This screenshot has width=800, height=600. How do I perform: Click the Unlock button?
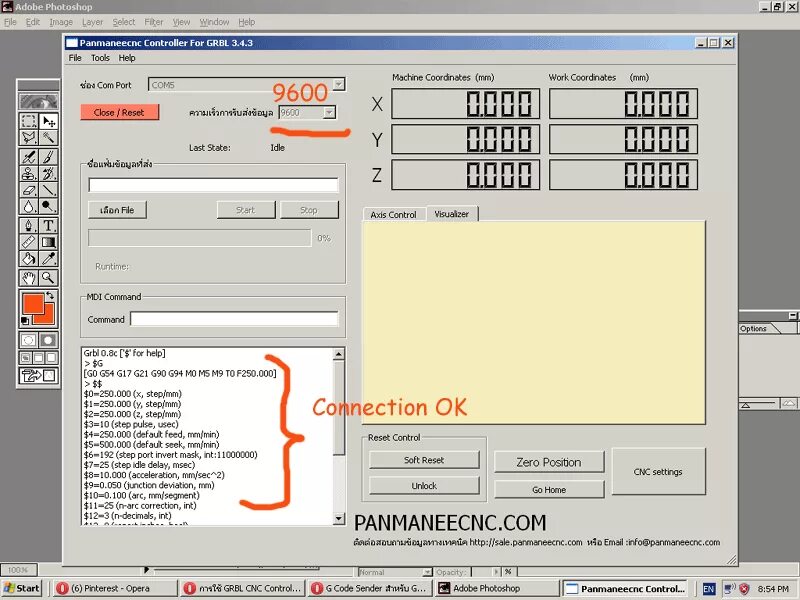424,486
